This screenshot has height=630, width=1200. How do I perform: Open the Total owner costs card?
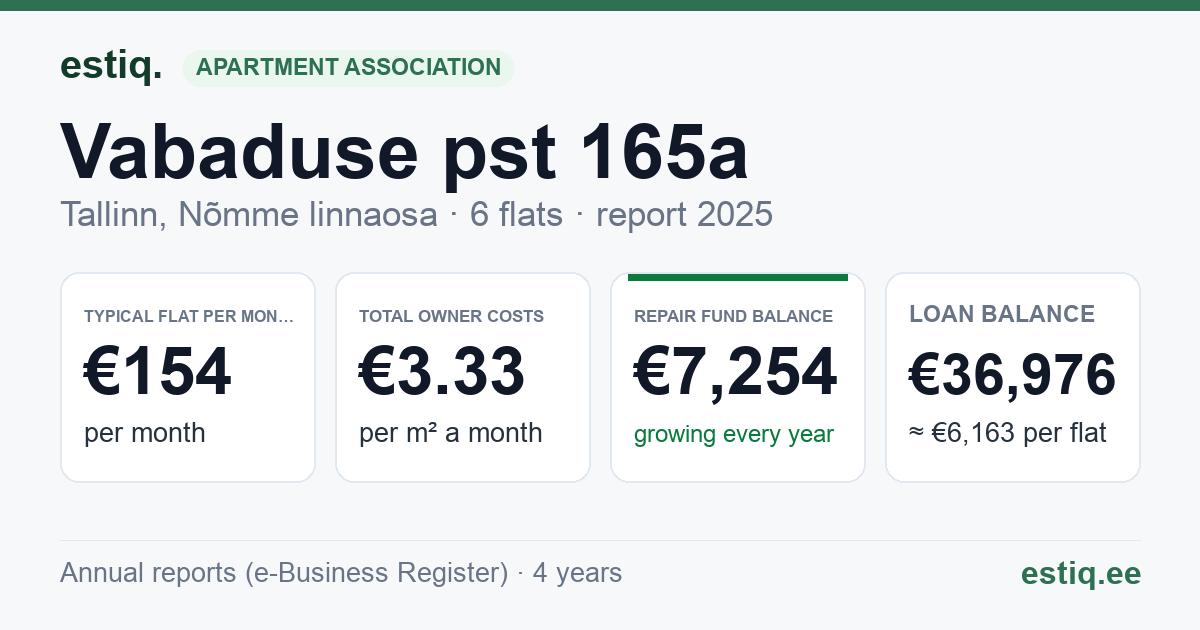(x=463, y=377)
